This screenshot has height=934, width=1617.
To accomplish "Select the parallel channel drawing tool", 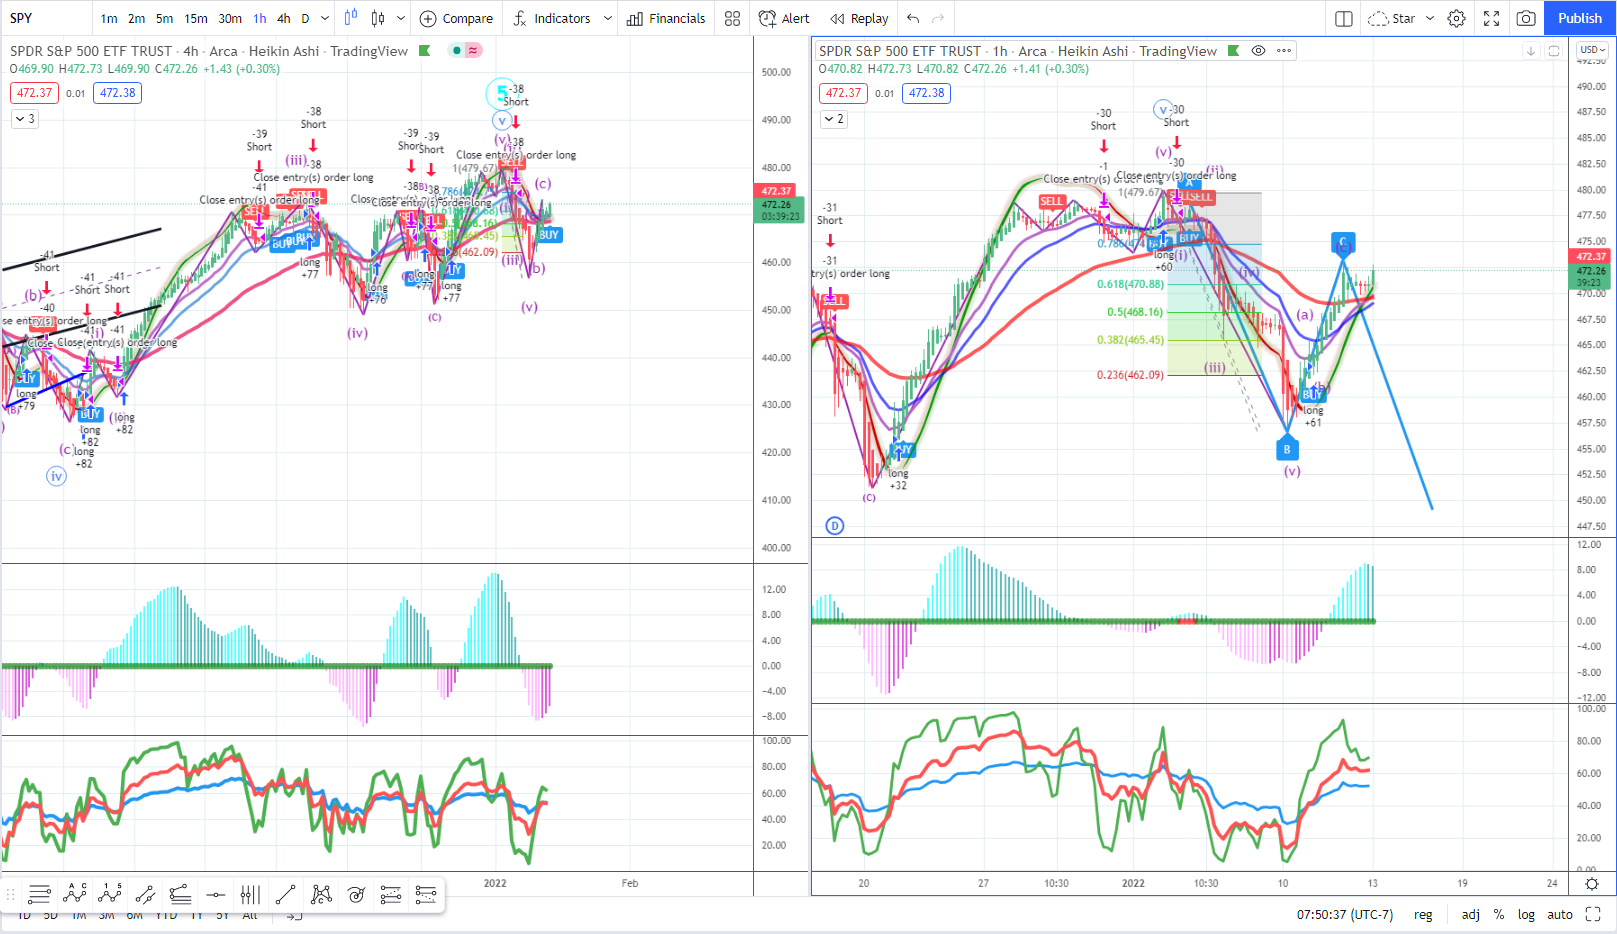I will pyautogui.click(x=145, y=894).
